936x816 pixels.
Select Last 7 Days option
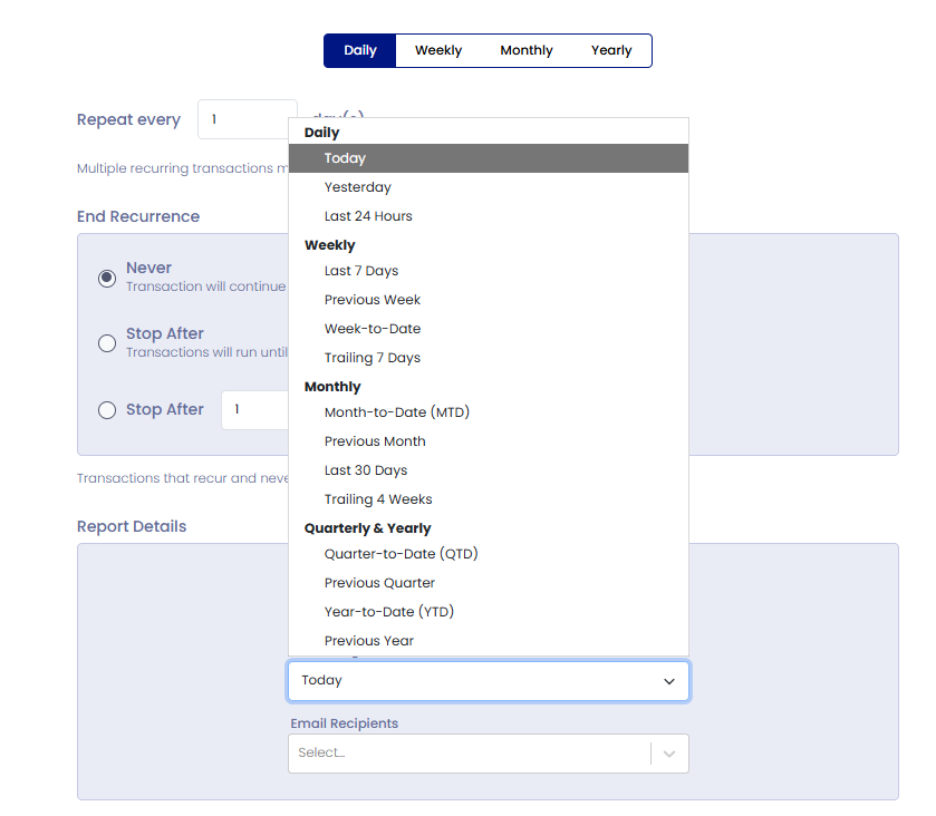pyautogui.click(x=361, y=271)
